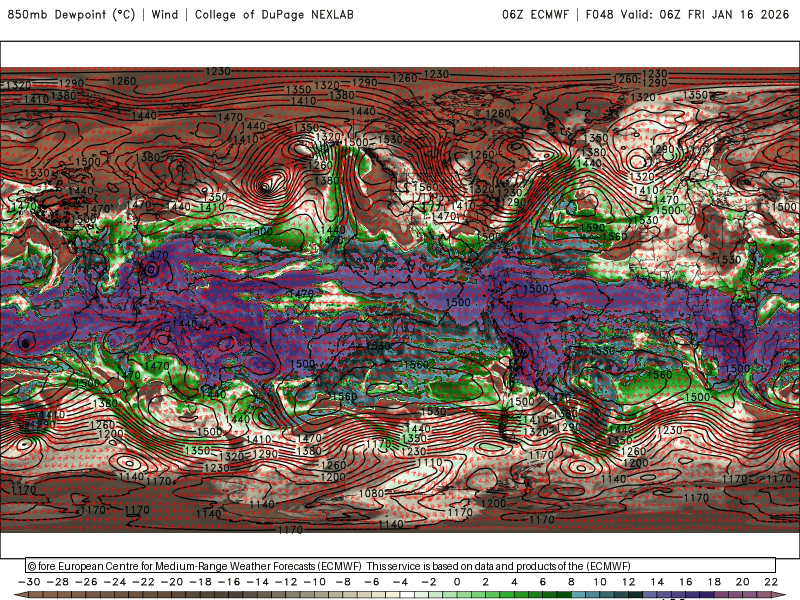Click the "-14" color scale label
The width and height of the screenshot is (800, 600).
click(257, 582)
